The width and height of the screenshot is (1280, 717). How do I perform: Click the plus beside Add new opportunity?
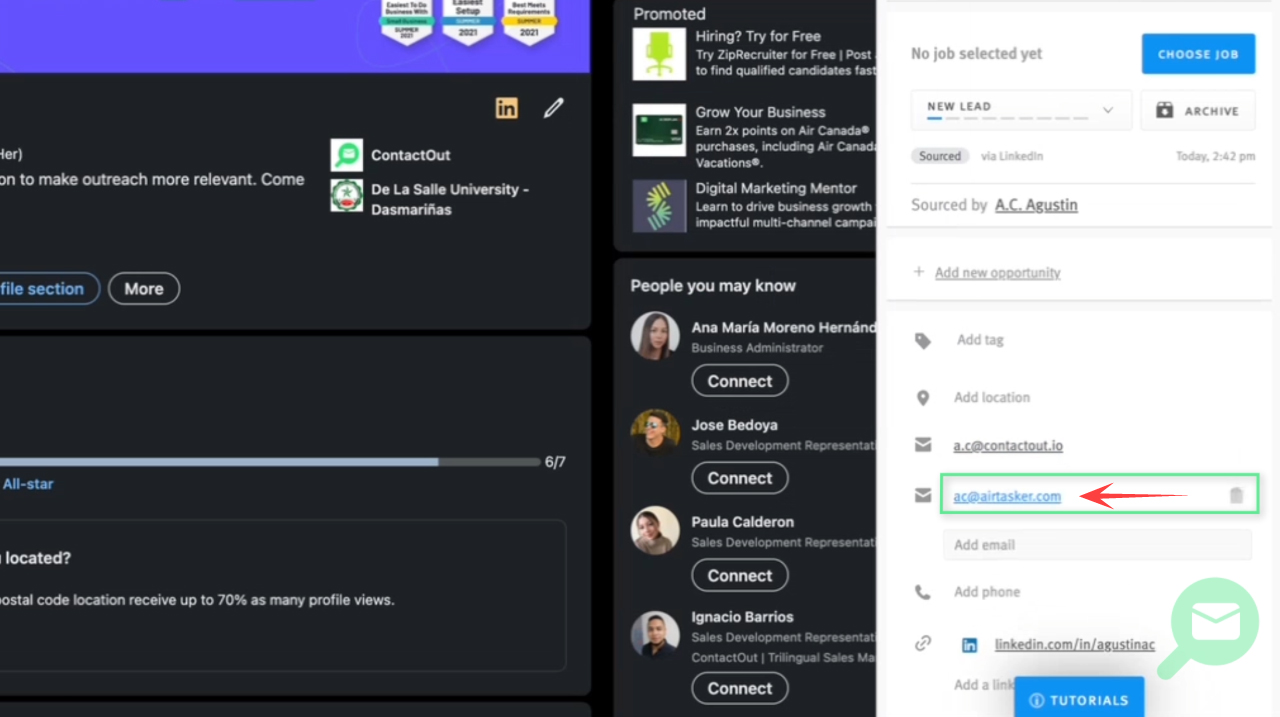click(x=918, y=272)
